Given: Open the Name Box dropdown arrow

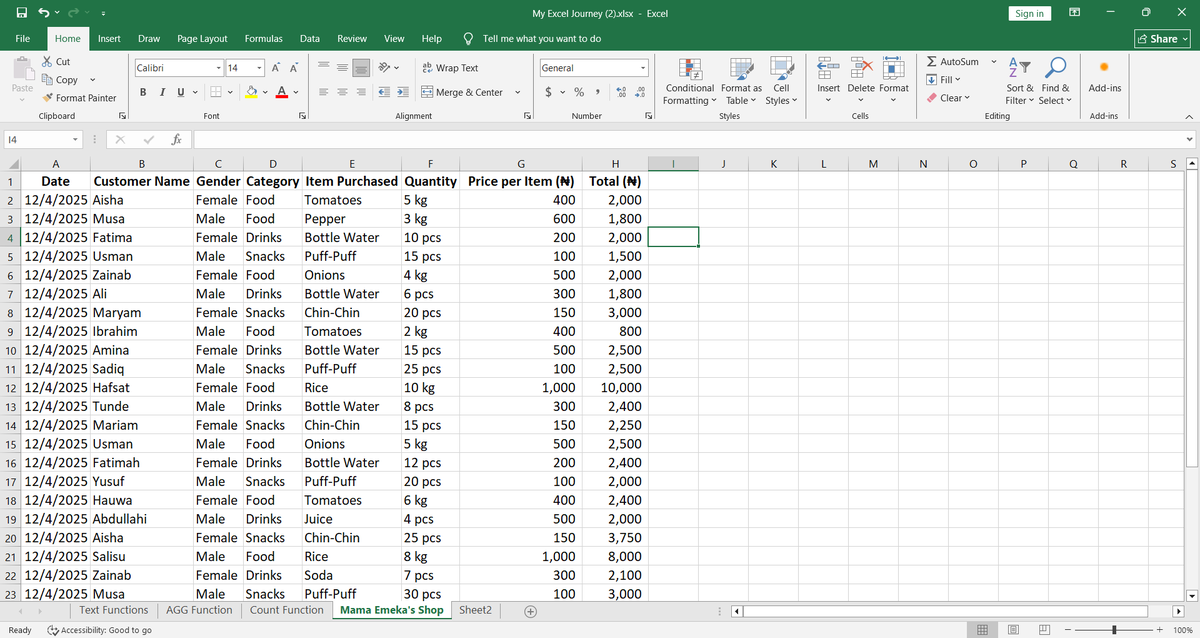Looking at the screenshot, I should [x=75, y=138].
